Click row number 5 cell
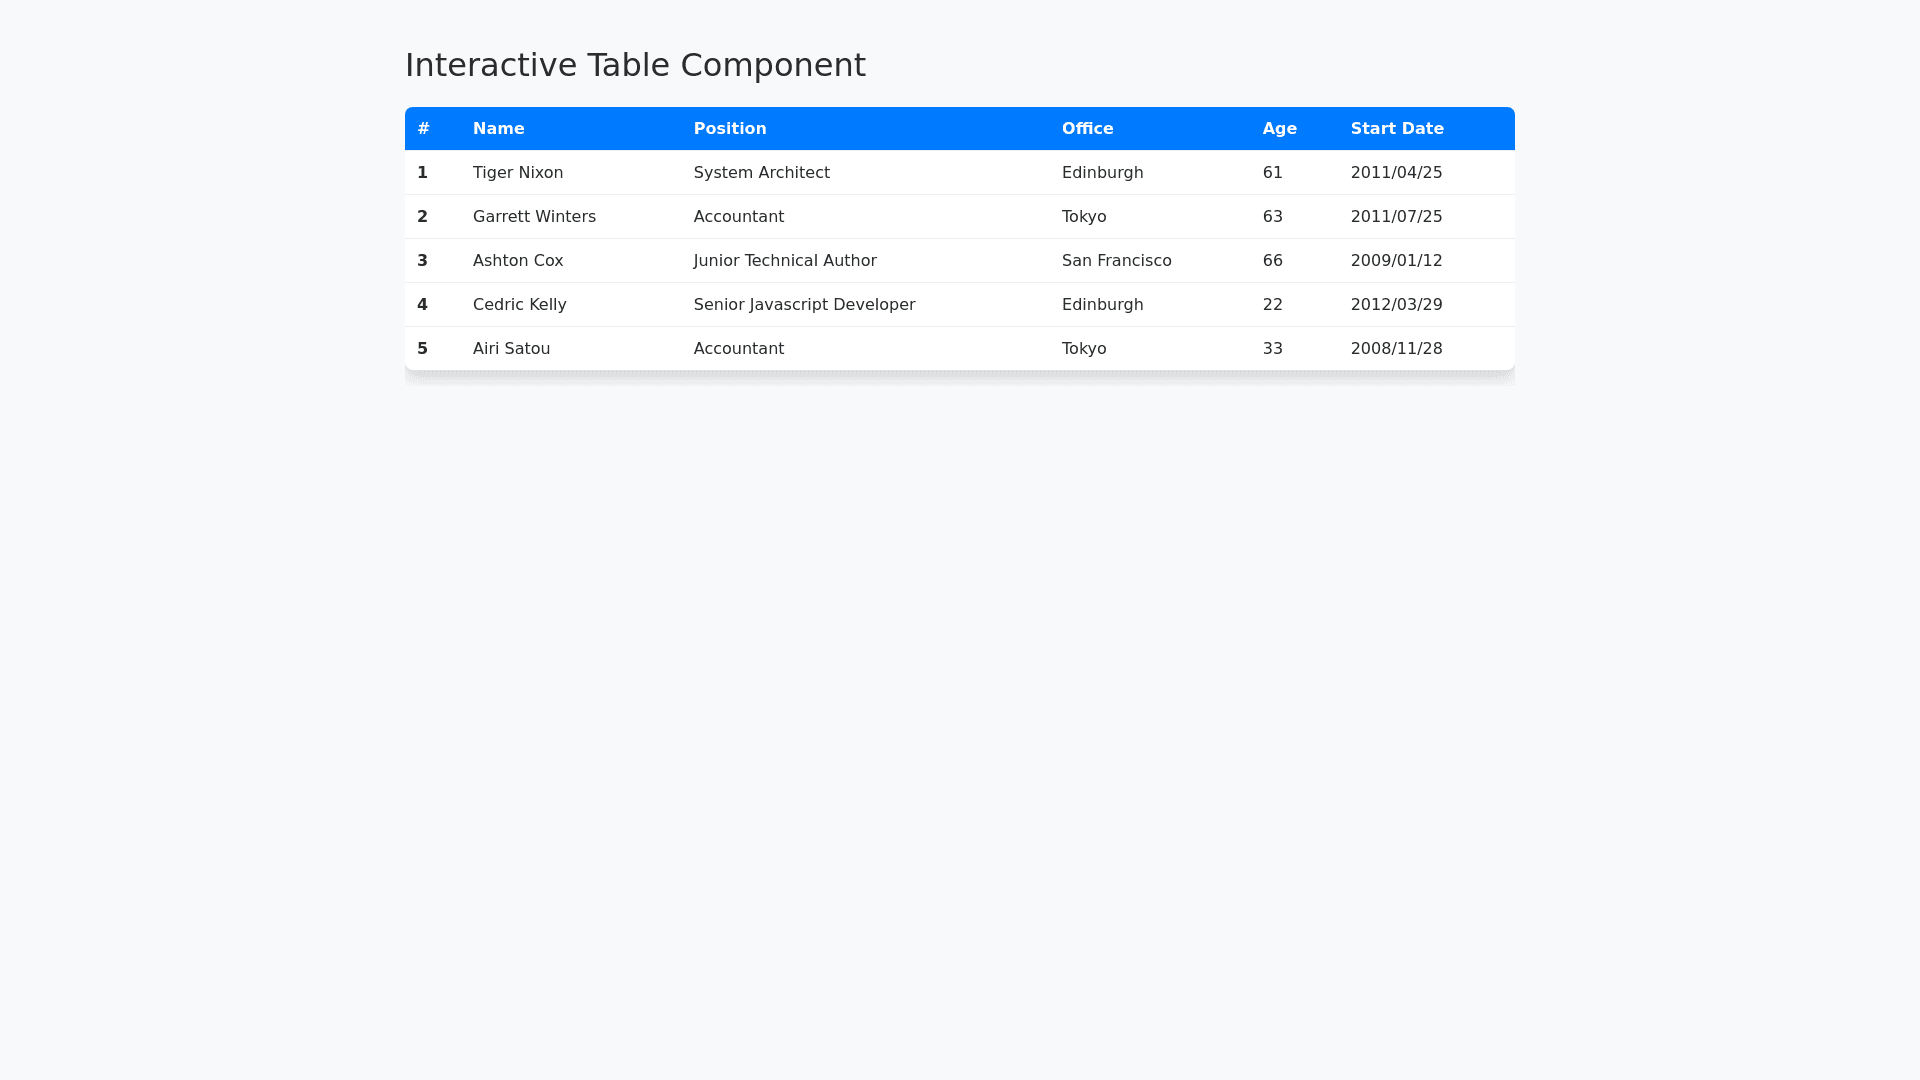Viewport: 1920px width, 1080px height. click(x=422, y=348)
